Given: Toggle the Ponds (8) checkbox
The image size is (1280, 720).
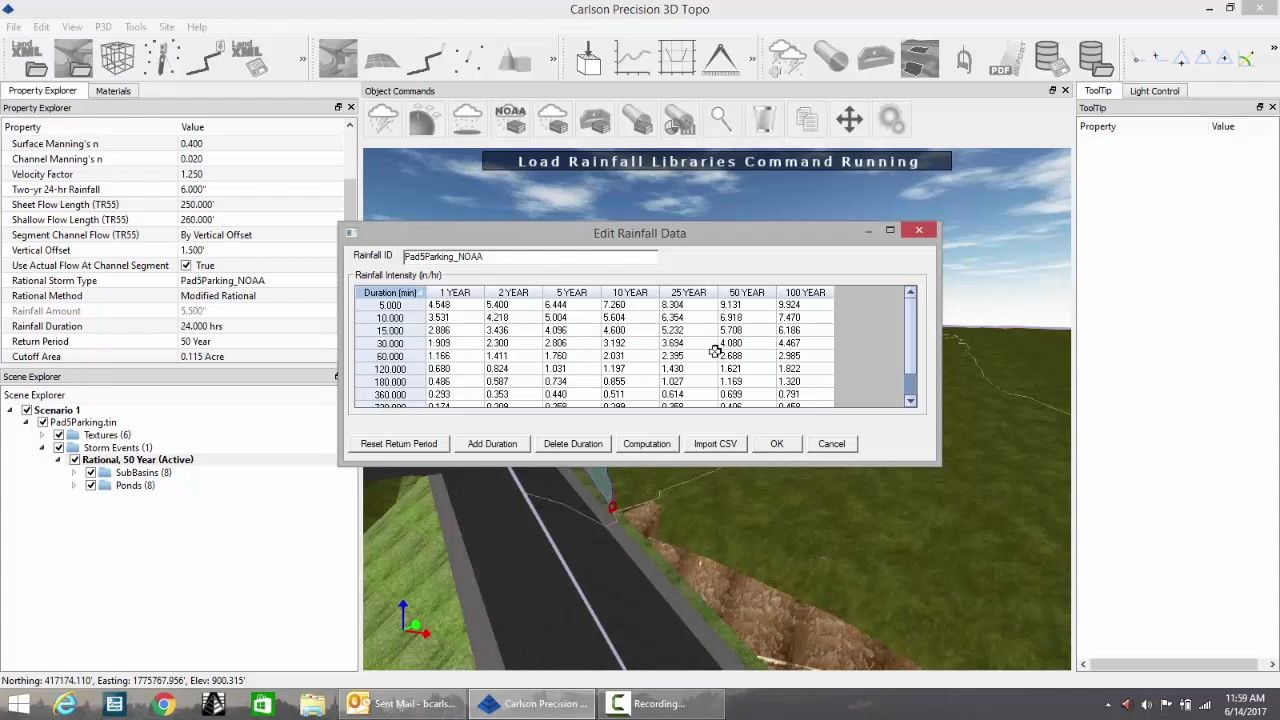Looking at the screenshot, I should click(x=91, y=485).
